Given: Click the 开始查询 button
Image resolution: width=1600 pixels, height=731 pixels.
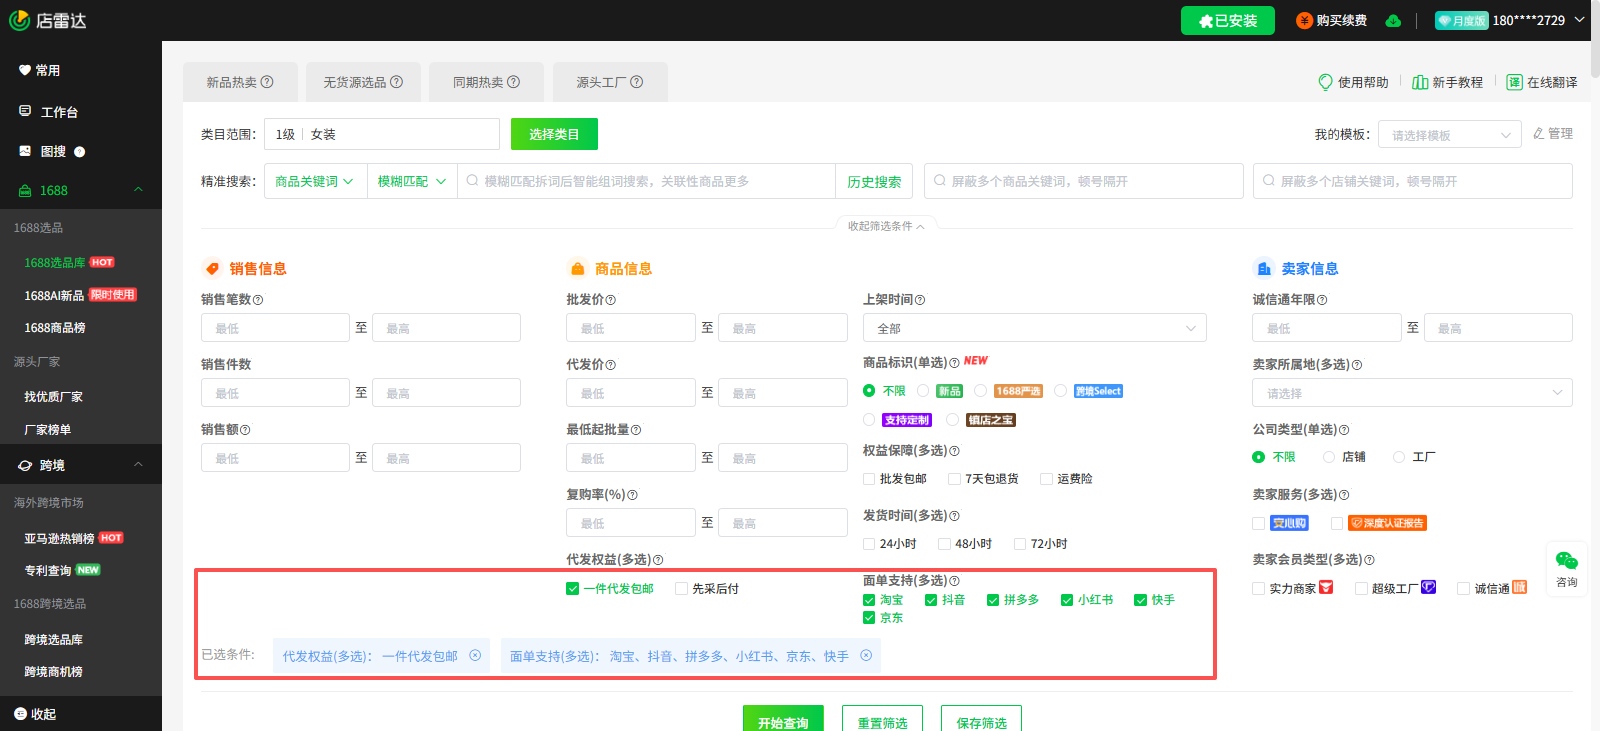Looking at the screenshot, I should [x=783, y=720].
